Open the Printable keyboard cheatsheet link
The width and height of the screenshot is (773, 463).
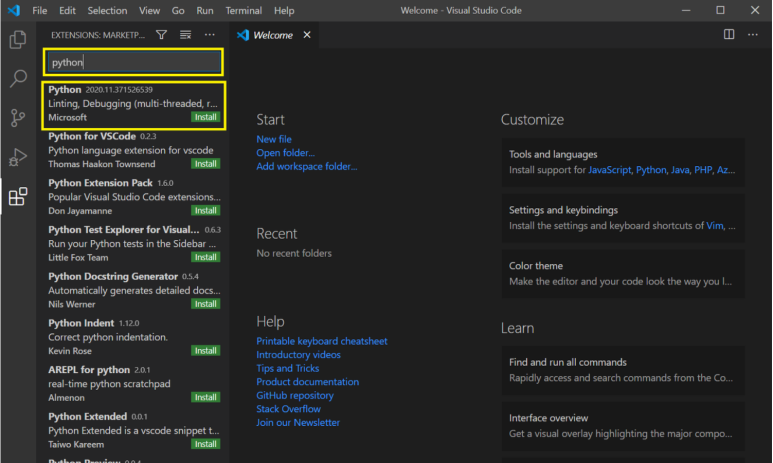pyautogui.click(x=321, y=341)
